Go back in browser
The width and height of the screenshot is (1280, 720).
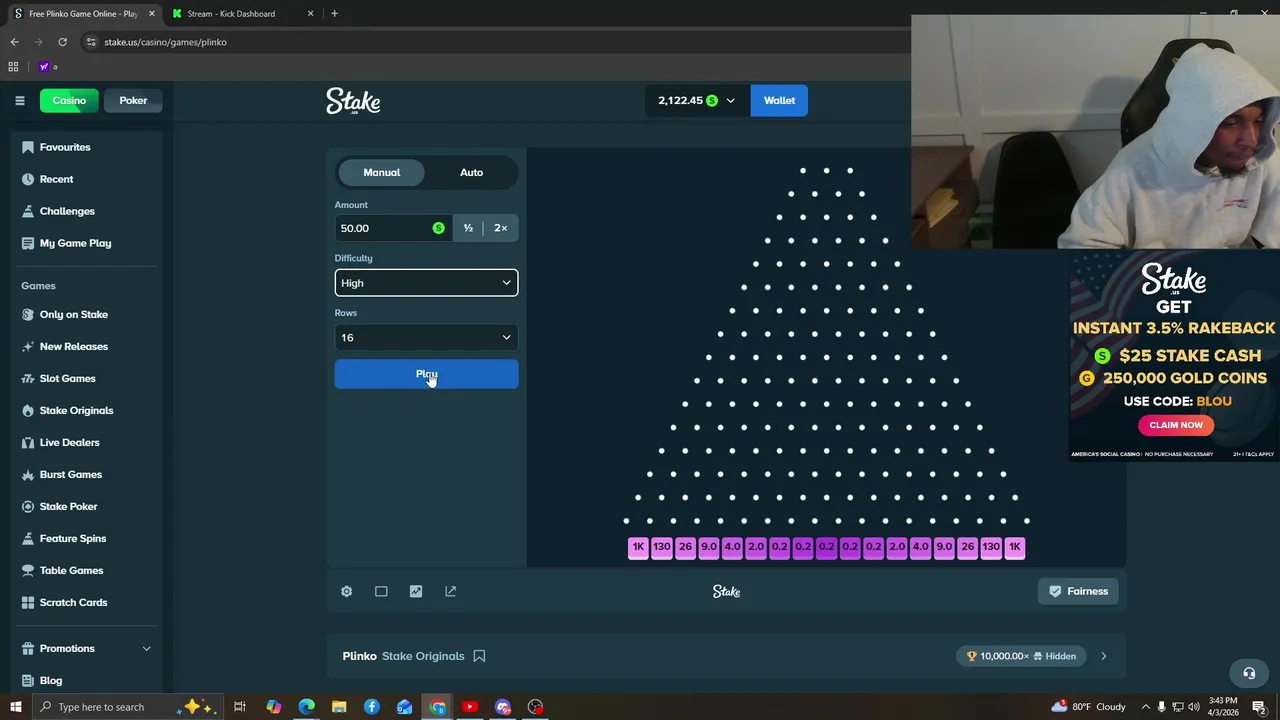coord(14,42)
